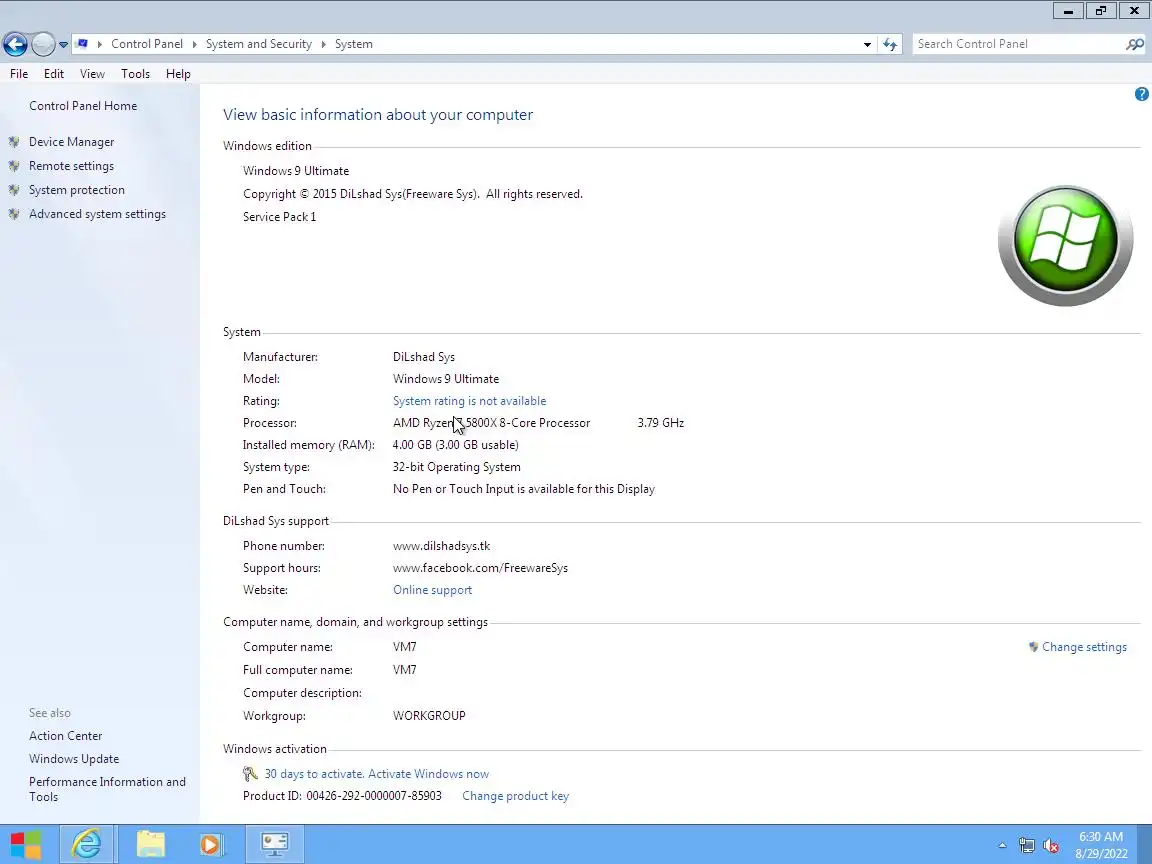Click the keys icon beside activation link

pyautogui.click(x=250, y=774)
